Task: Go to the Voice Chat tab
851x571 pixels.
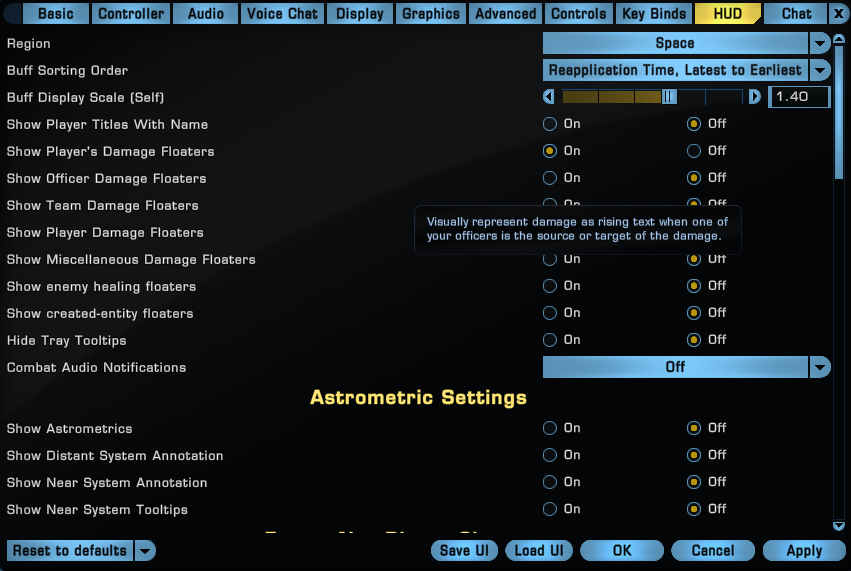Action: click(281, 14)
